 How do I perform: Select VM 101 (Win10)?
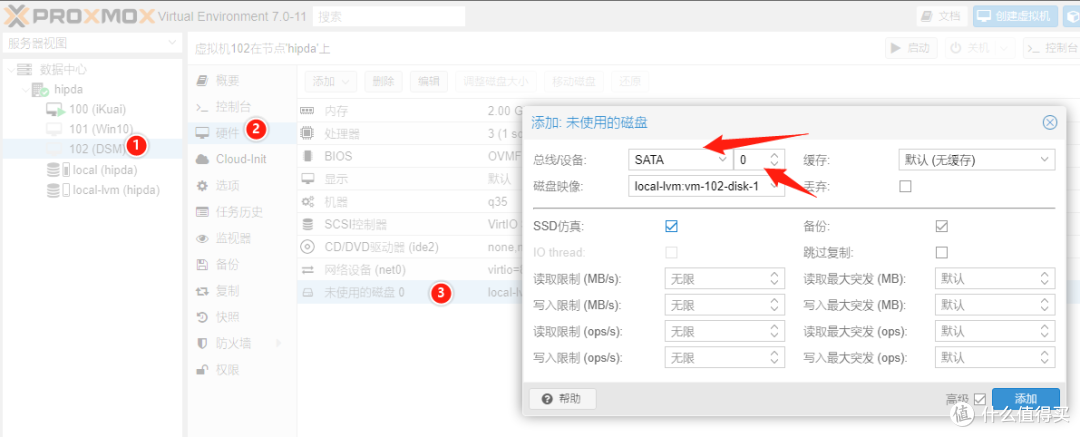coord(101,129)
